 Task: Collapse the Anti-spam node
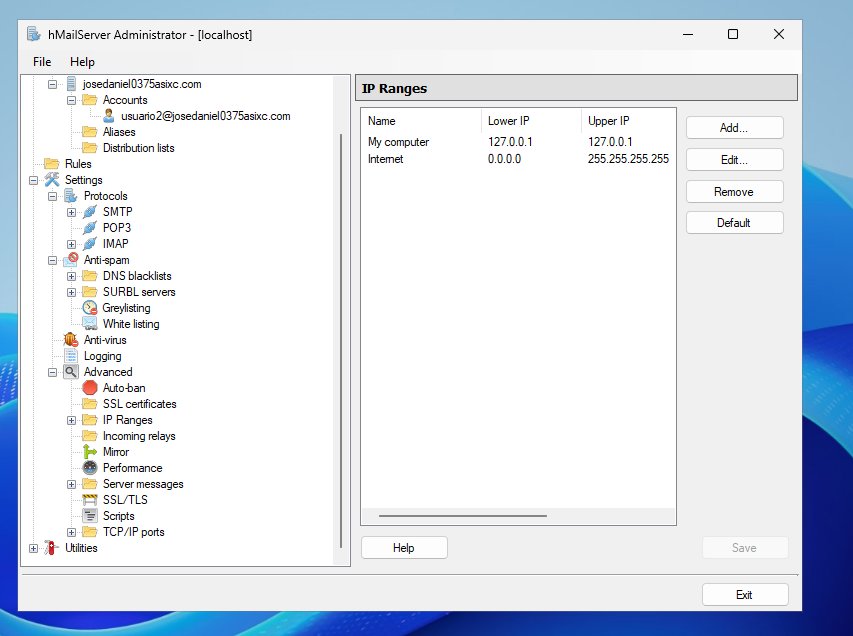[x=52, y=260]
